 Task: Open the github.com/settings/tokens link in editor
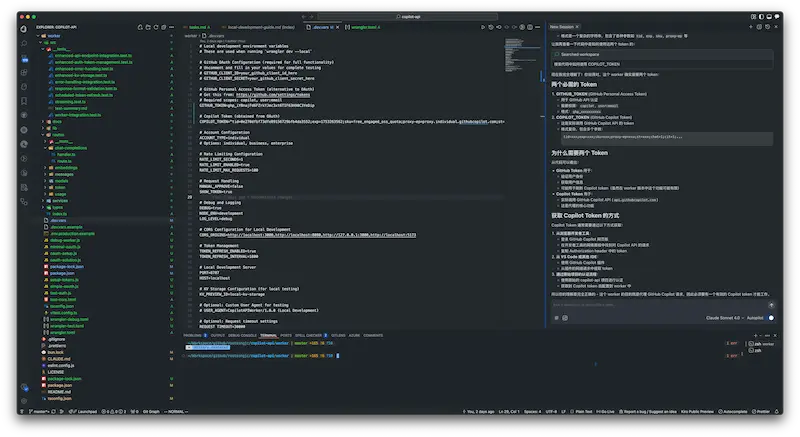273,95
